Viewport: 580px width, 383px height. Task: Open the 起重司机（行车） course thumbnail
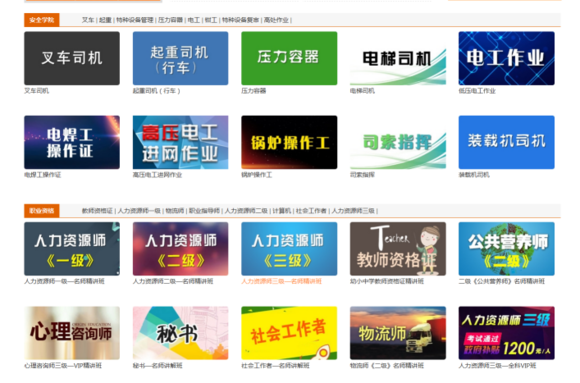(181, 58)
